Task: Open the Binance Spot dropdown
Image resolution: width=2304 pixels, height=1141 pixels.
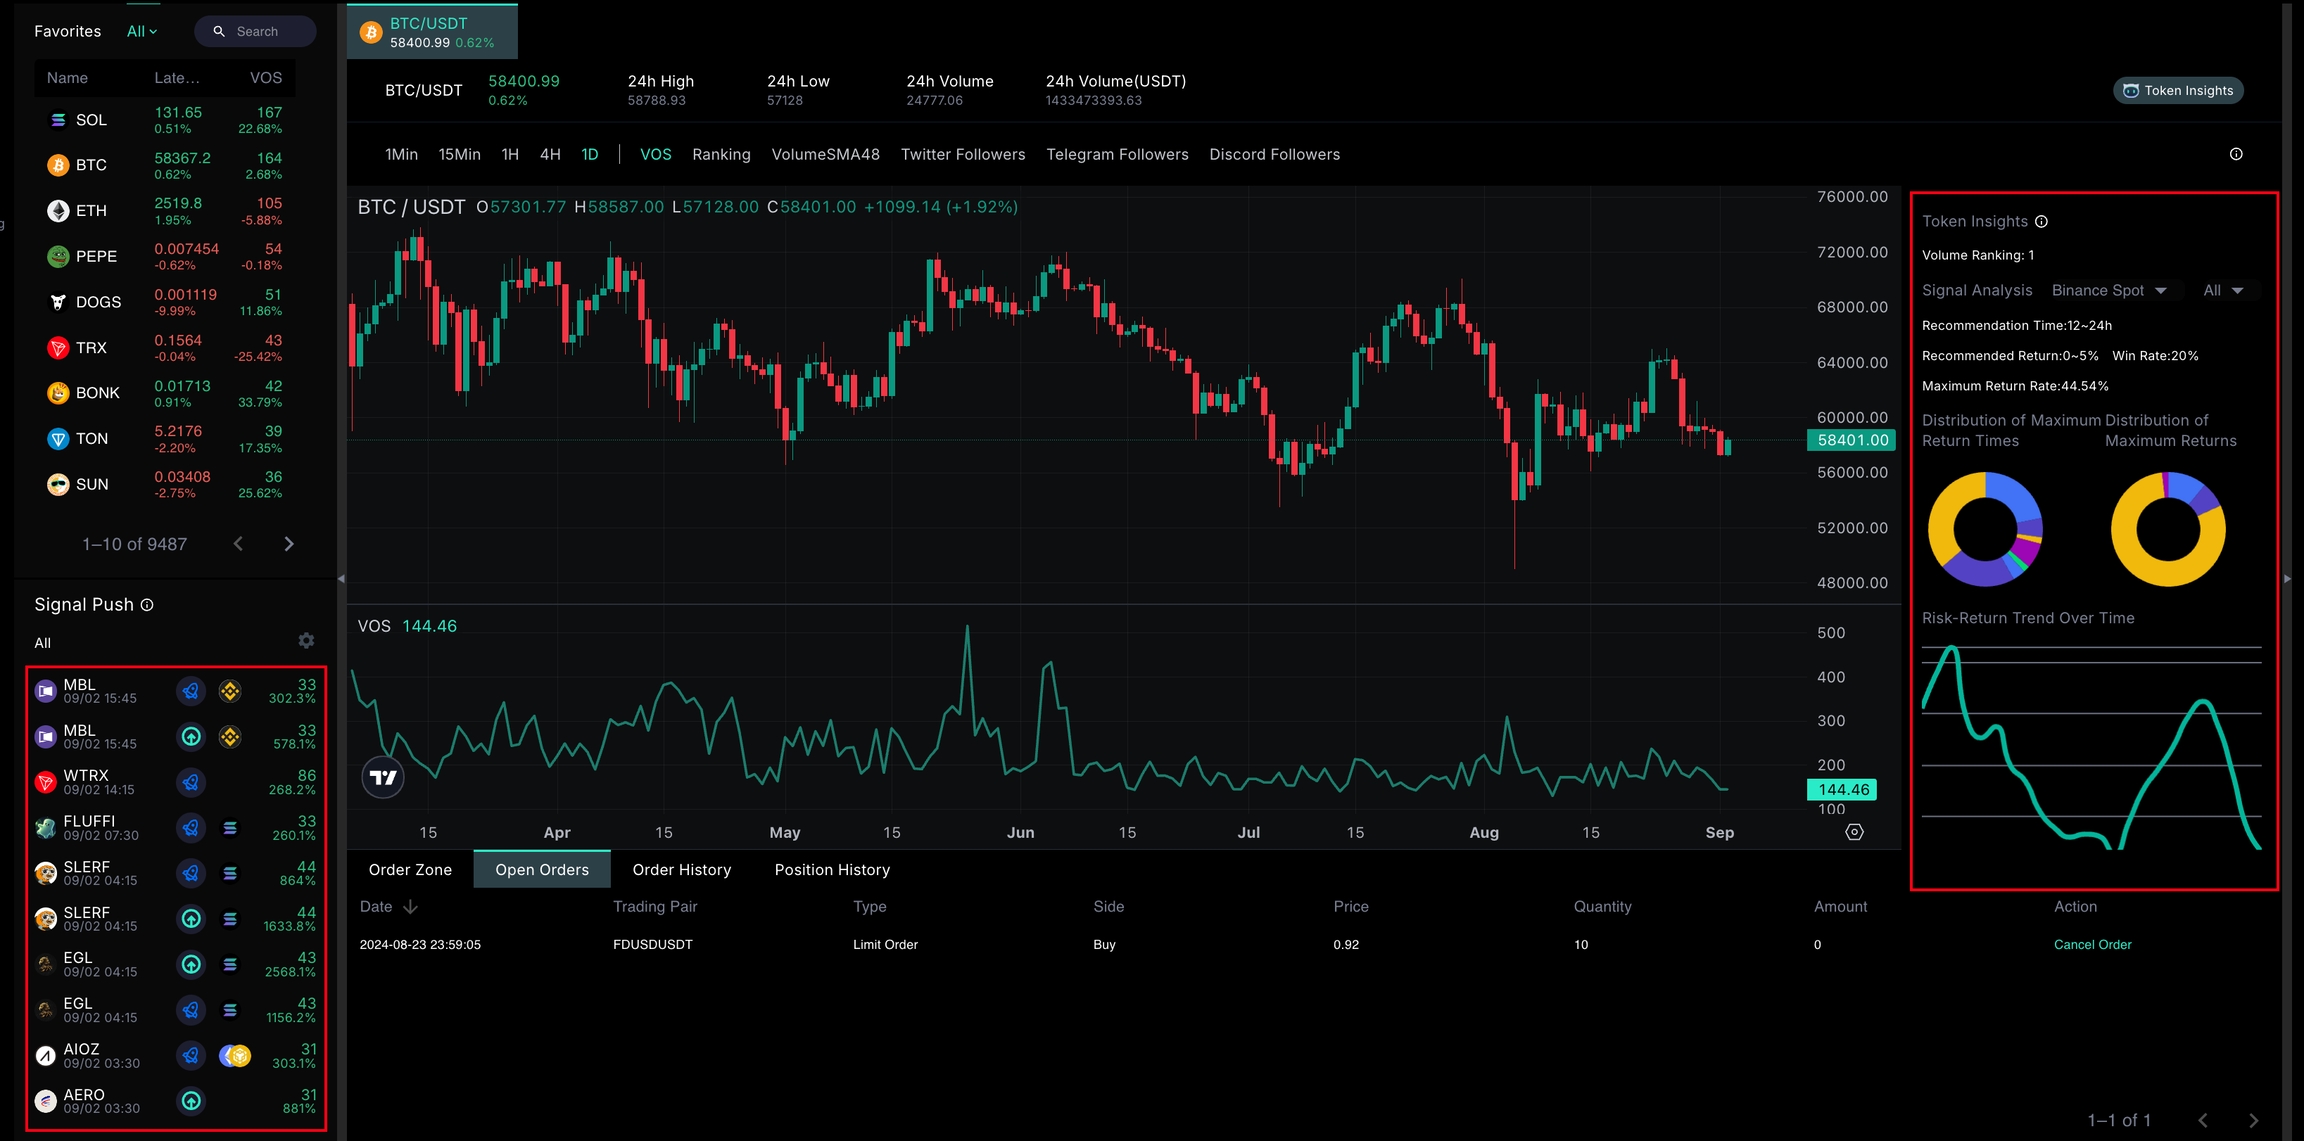Action: pos(2109,290)
